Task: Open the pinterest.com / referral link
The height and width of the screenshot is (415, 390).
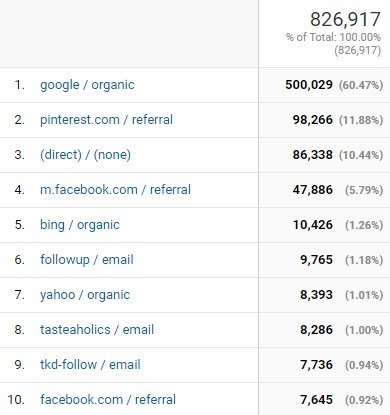Action: tap(106, 120)
